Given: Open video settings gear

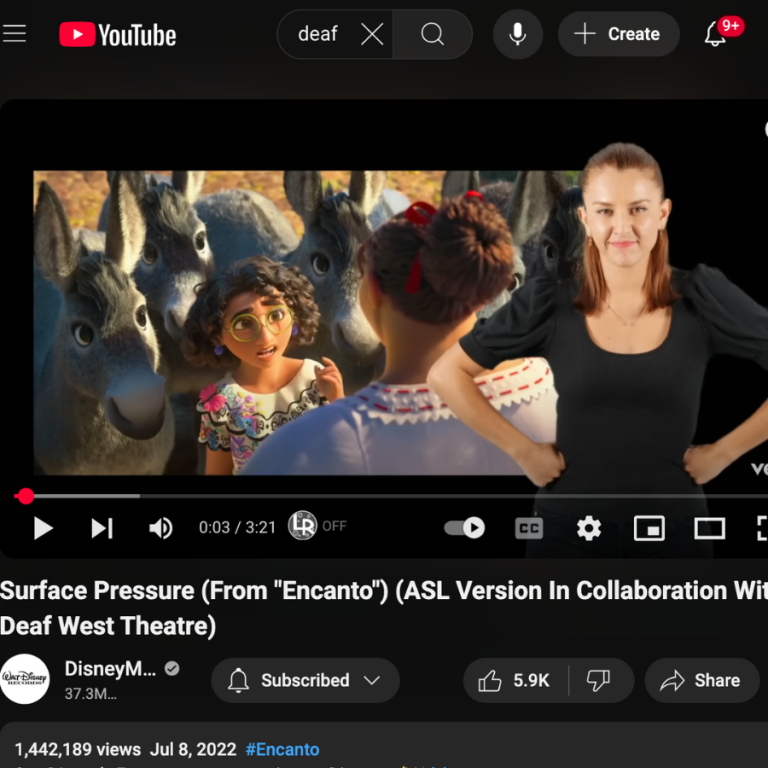Looking at the screenshot, I should pyautogui.click(x=589, y=528).
